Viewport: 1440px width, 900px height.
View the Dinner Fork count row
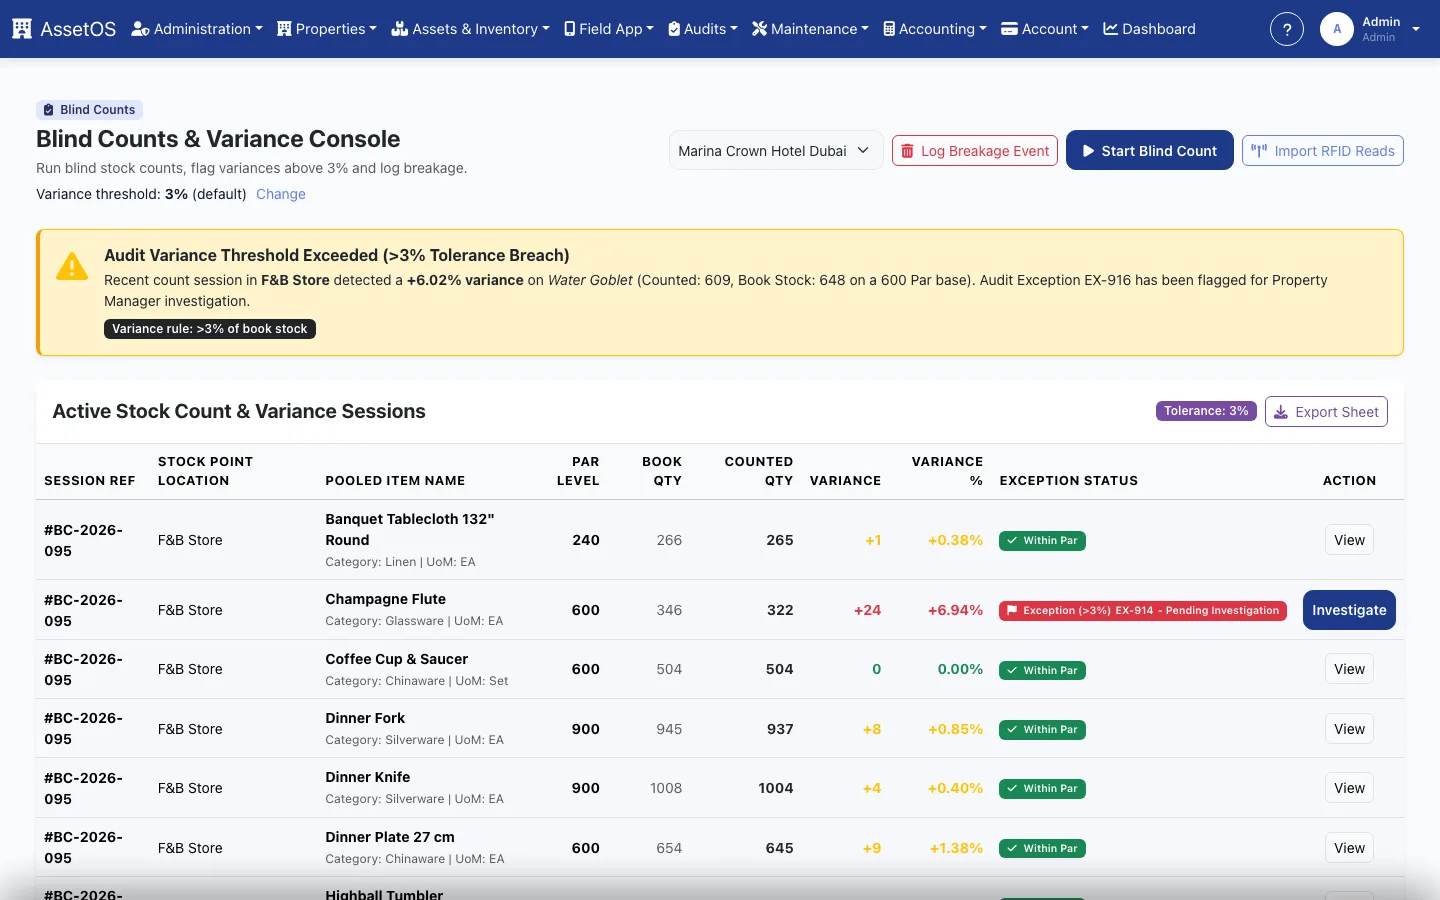[1349, 729]
